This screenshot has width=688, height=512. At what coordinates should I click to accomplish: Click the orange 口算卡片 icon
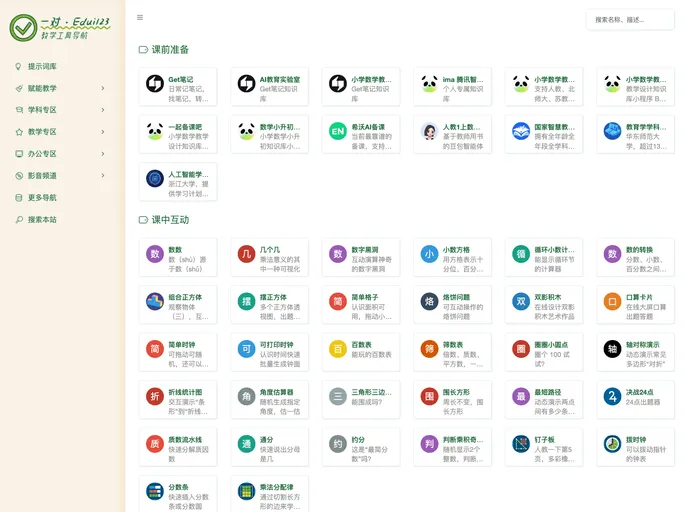[x=613, y=301]
